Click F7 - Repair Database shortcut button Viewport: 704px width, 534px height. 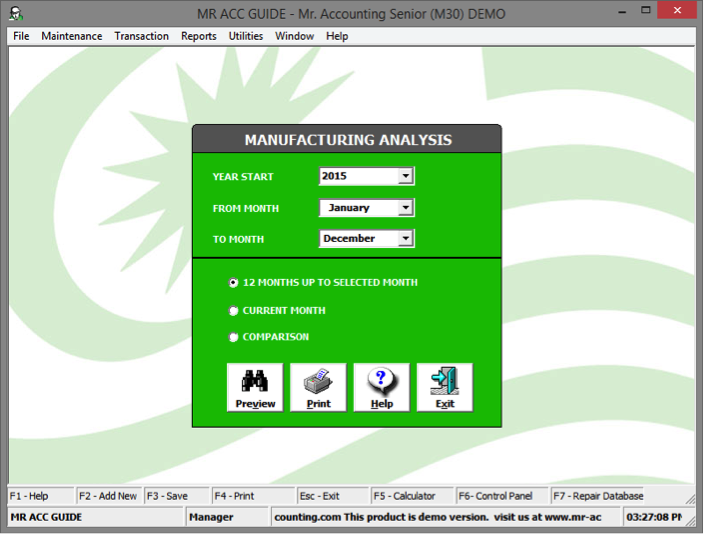(598, 496)
